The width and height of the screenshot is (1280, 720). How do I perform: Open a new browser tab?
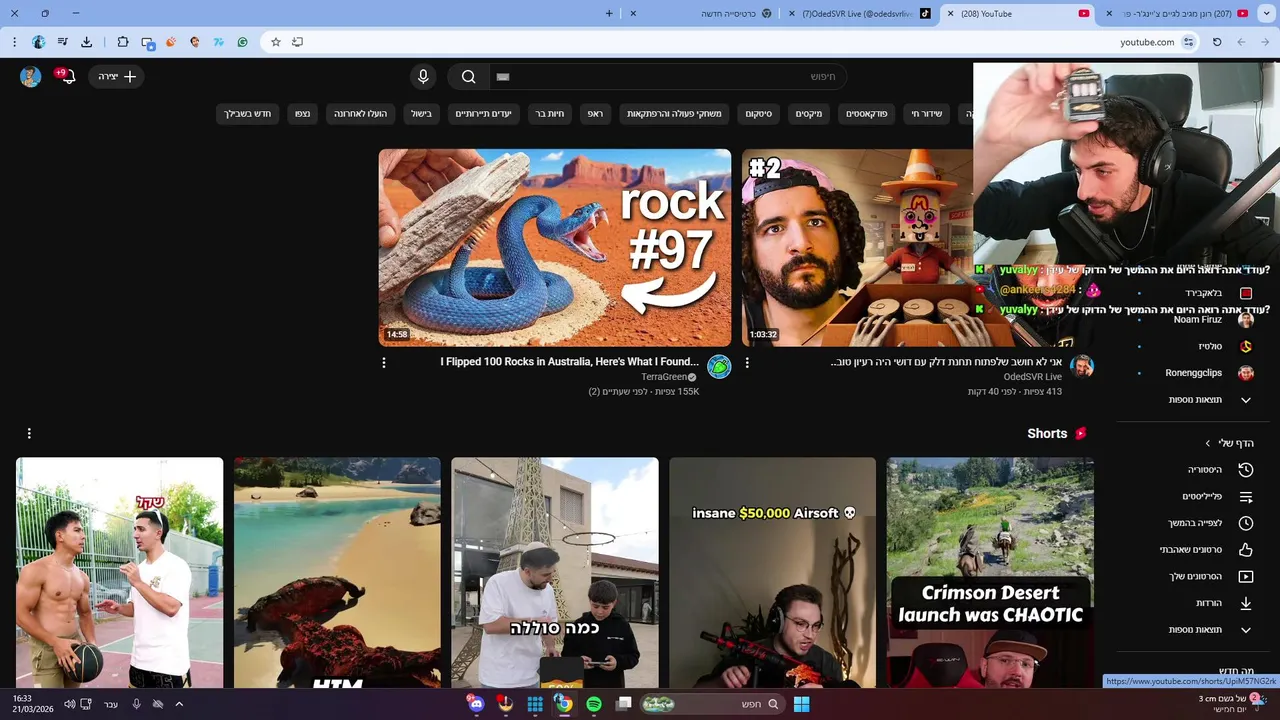[x=609, y=13]
